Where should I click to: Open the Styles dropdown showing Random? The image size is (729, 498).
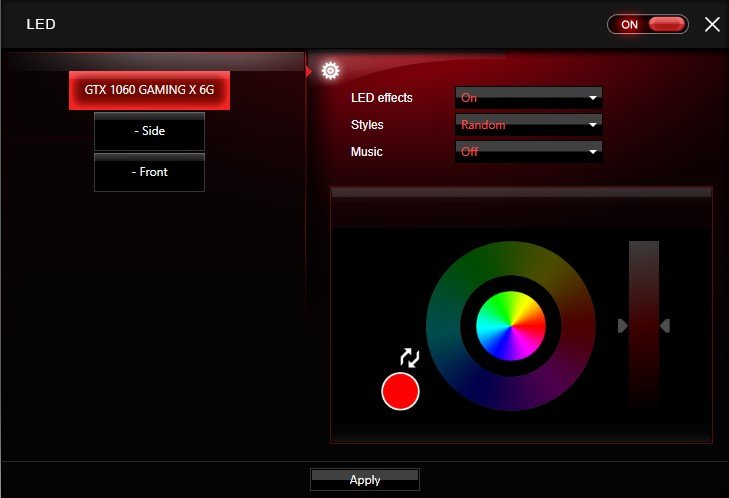click(x=529, y=125)
